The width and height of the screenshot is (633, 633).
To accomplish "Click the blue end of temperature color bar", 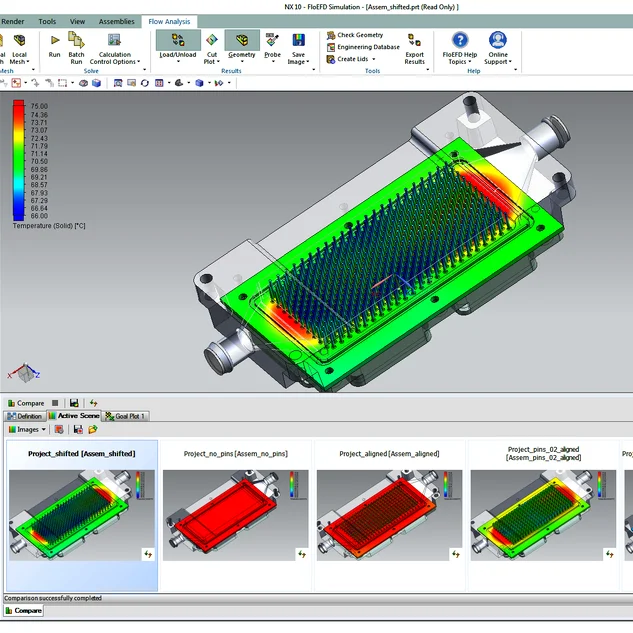I will coord(19,210).
